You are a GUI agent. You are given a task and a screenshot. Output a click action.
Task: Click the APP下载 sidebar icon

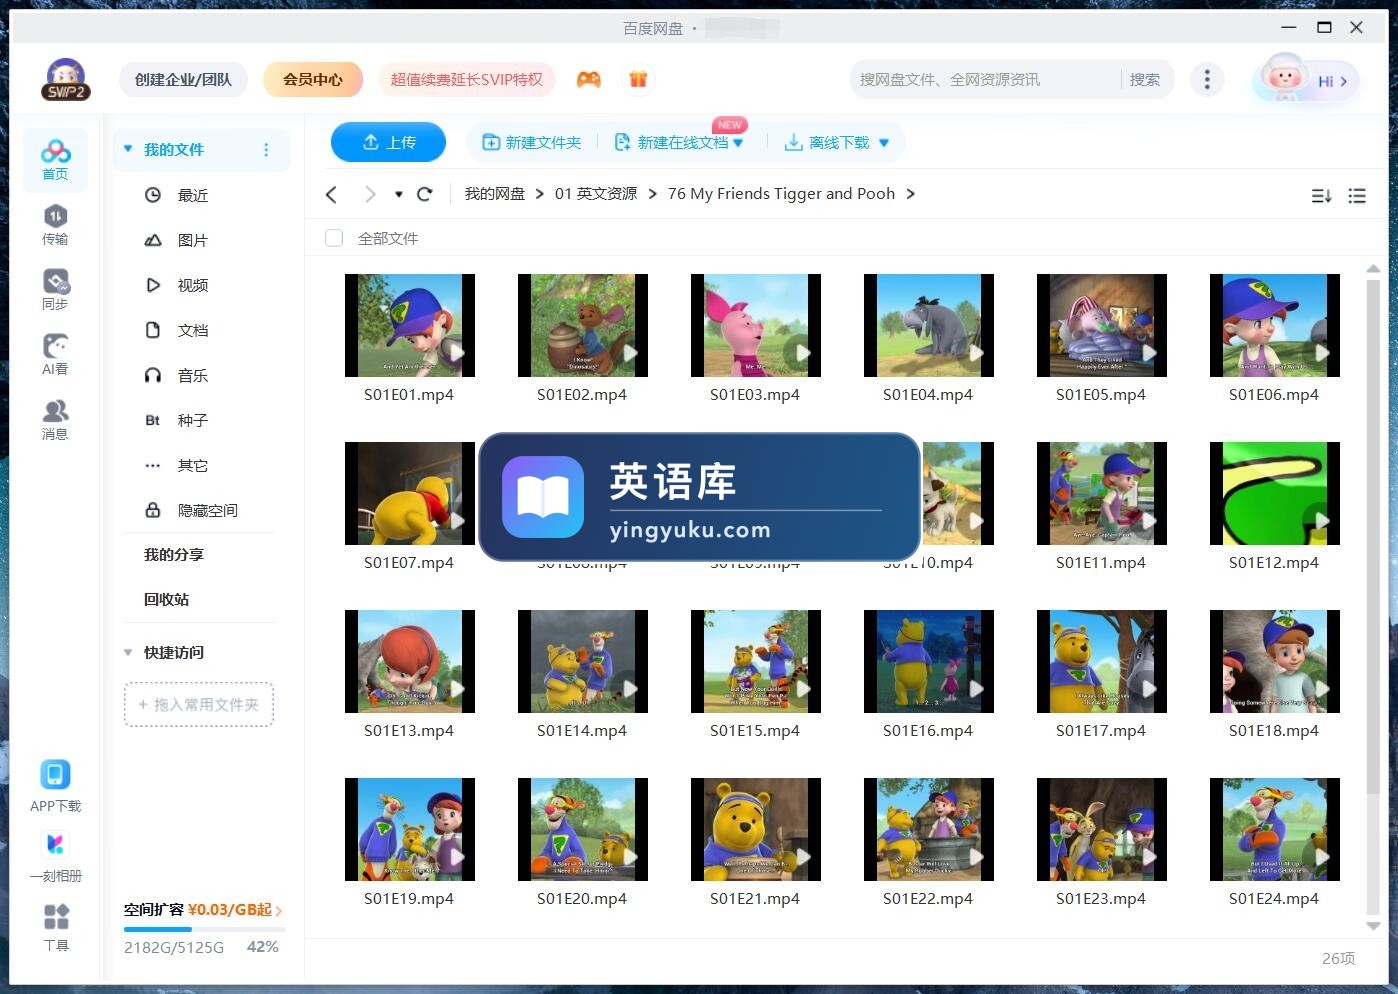(55, 786)
